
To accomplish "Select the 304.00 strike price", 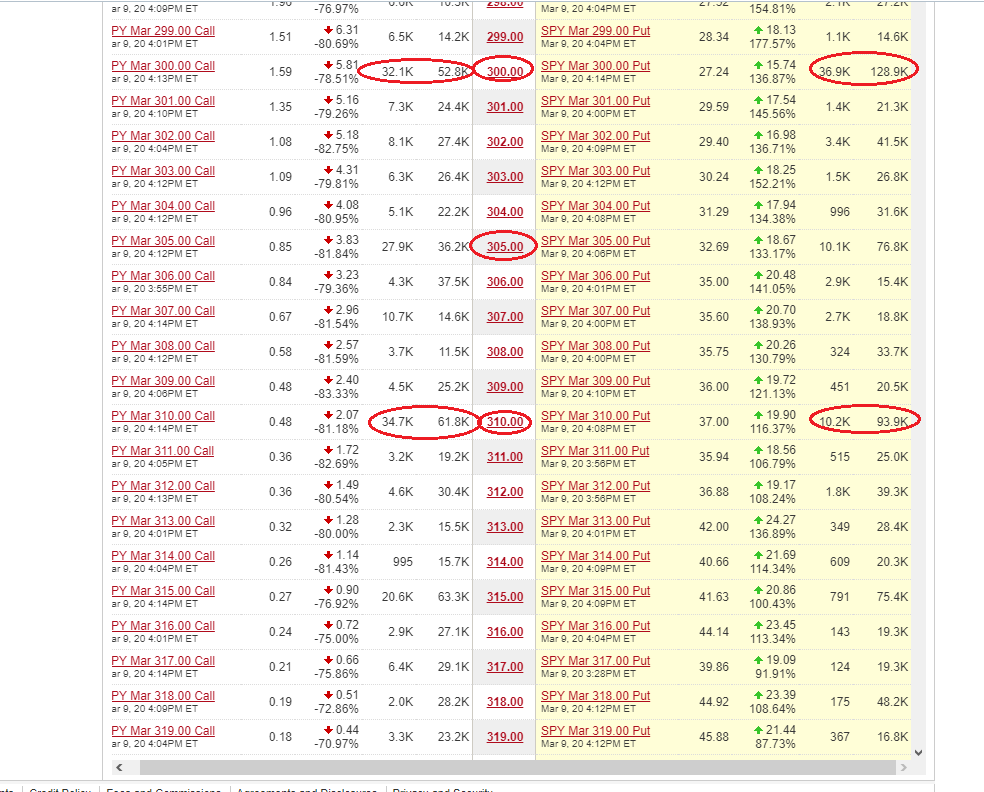I will tap(505, 212).
